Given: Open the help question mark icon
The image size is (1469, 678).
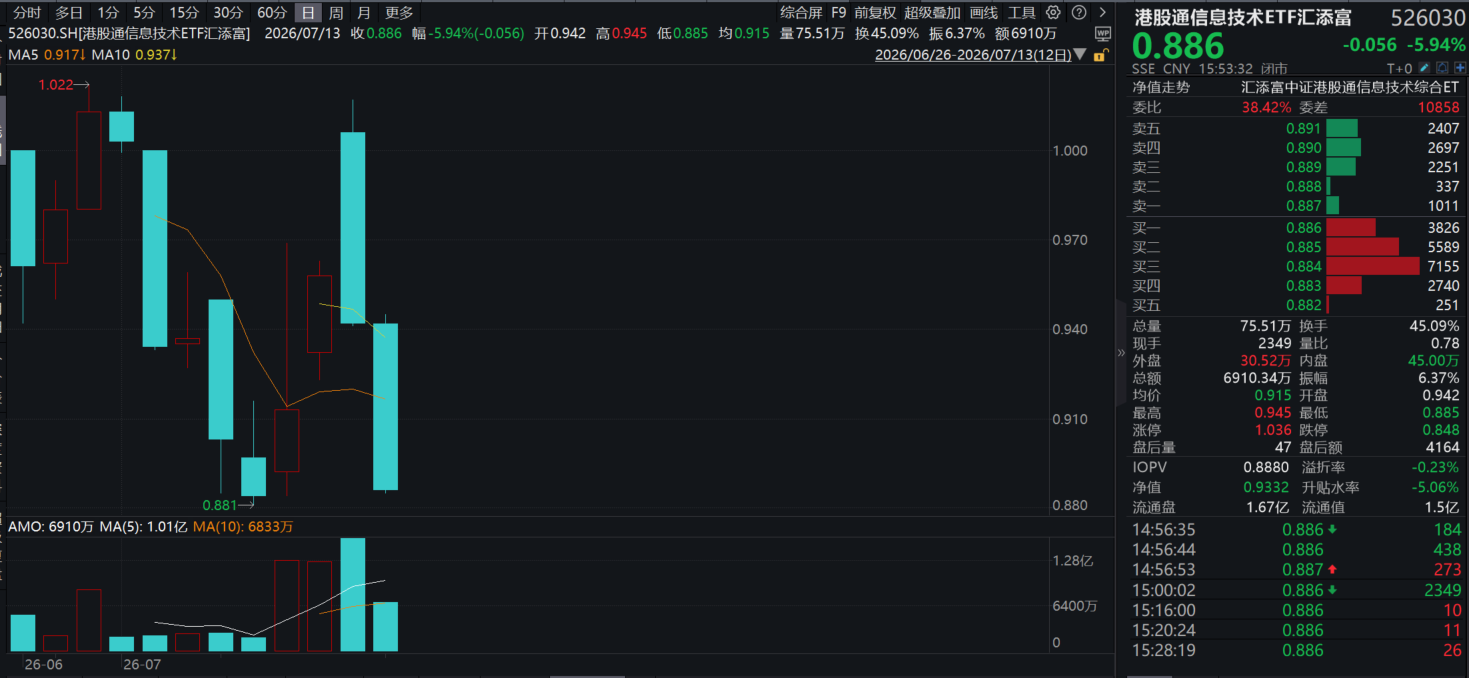Looking at the screenshot, I should 1078,13.
